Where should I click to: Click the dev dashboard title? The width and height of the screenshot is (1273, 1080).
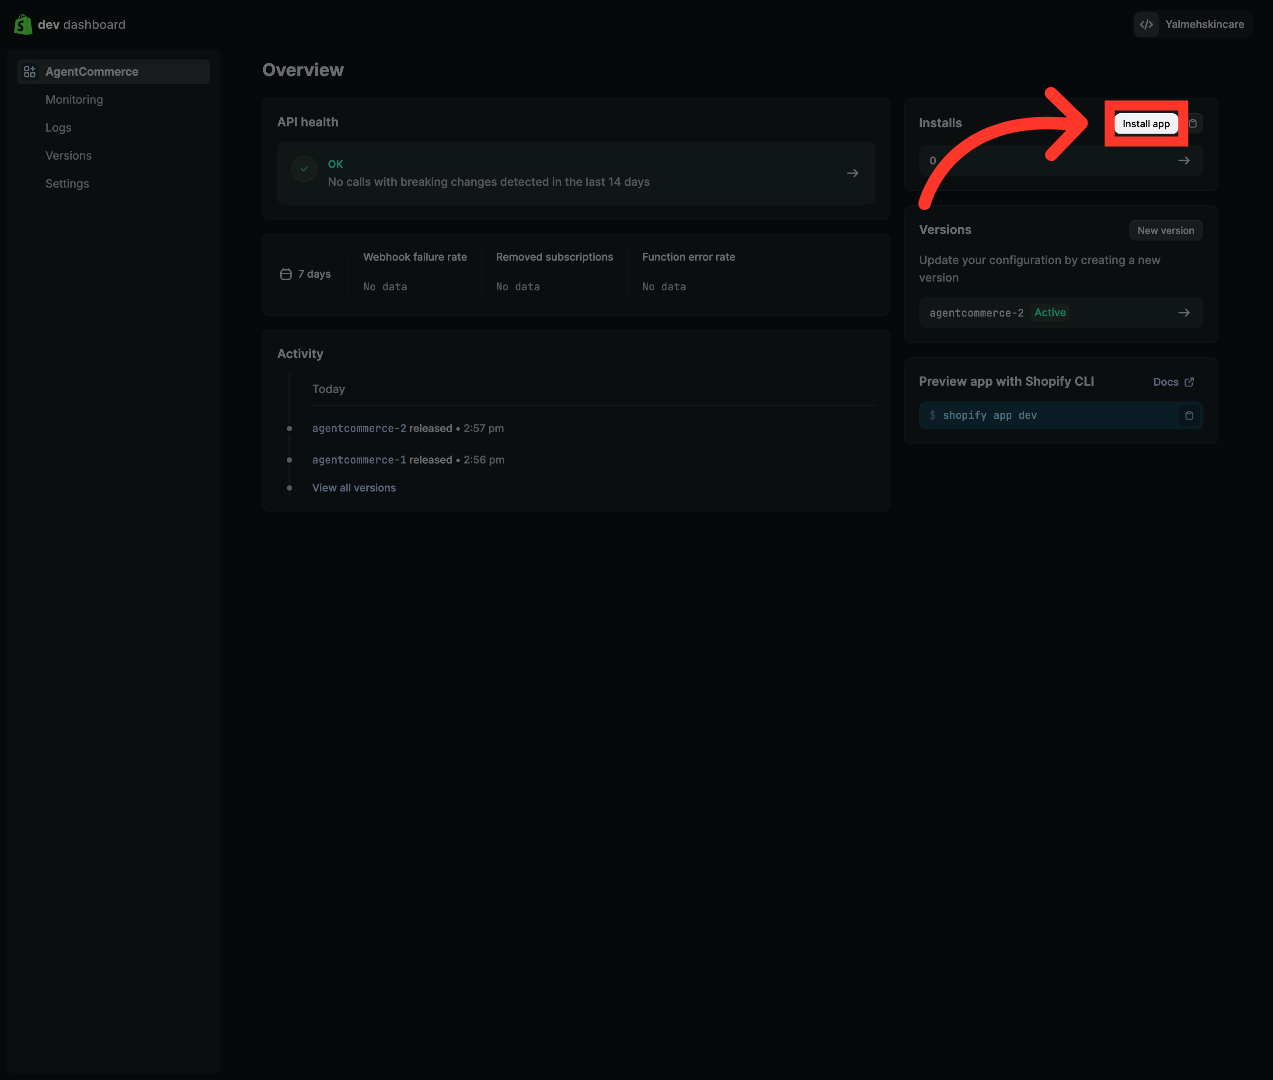(x=82, y=25)
